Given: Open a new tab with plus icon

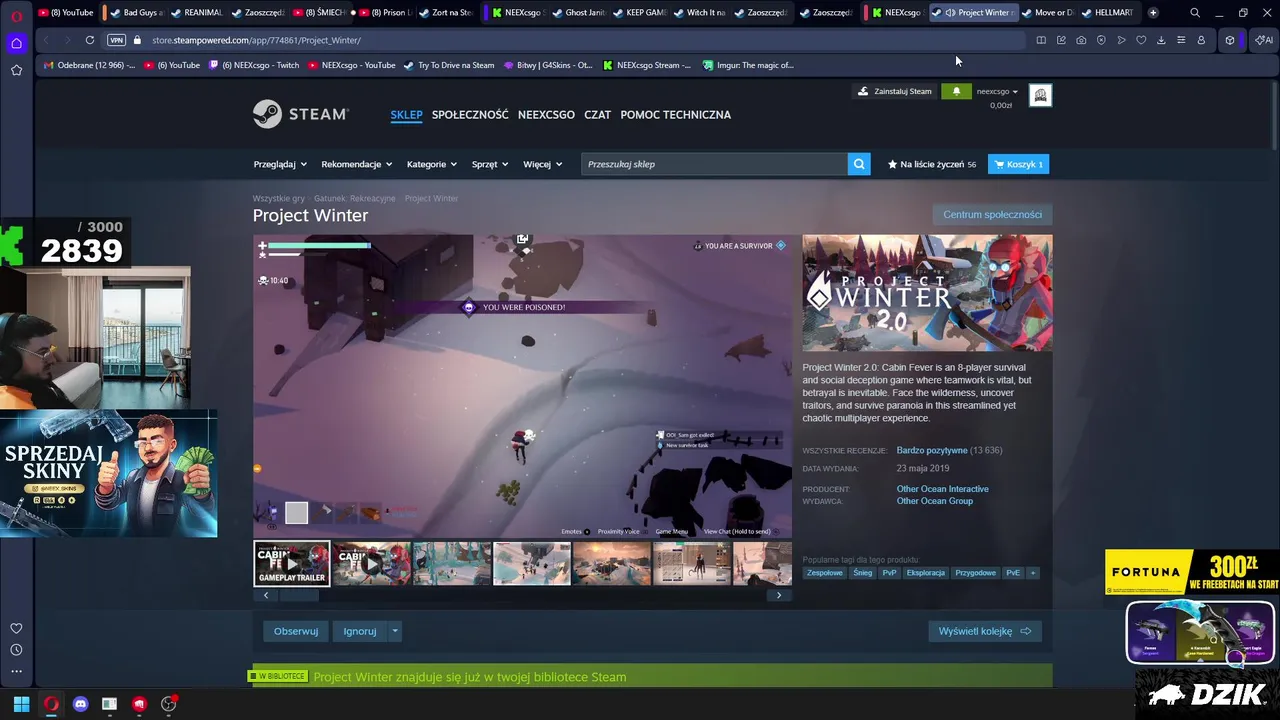Looking at the screenshot, I should click(1153, 13).
